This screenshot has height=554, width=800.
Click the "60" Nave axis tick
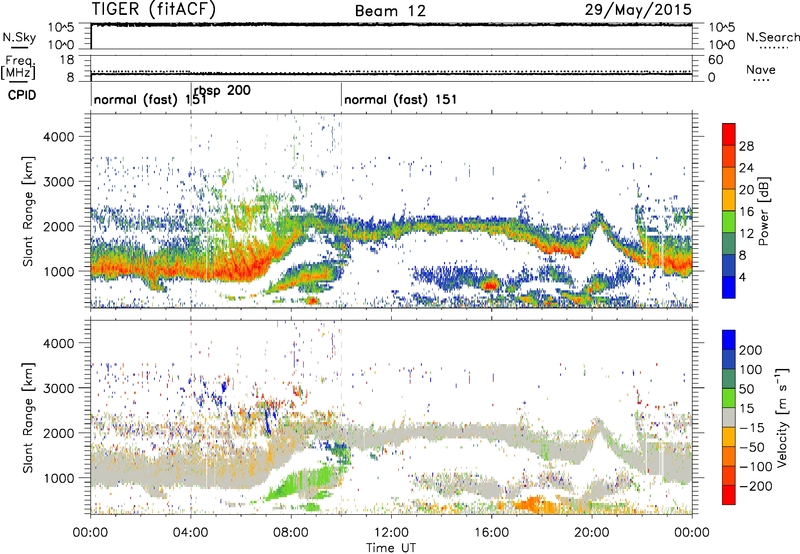(x=715, y=60)
